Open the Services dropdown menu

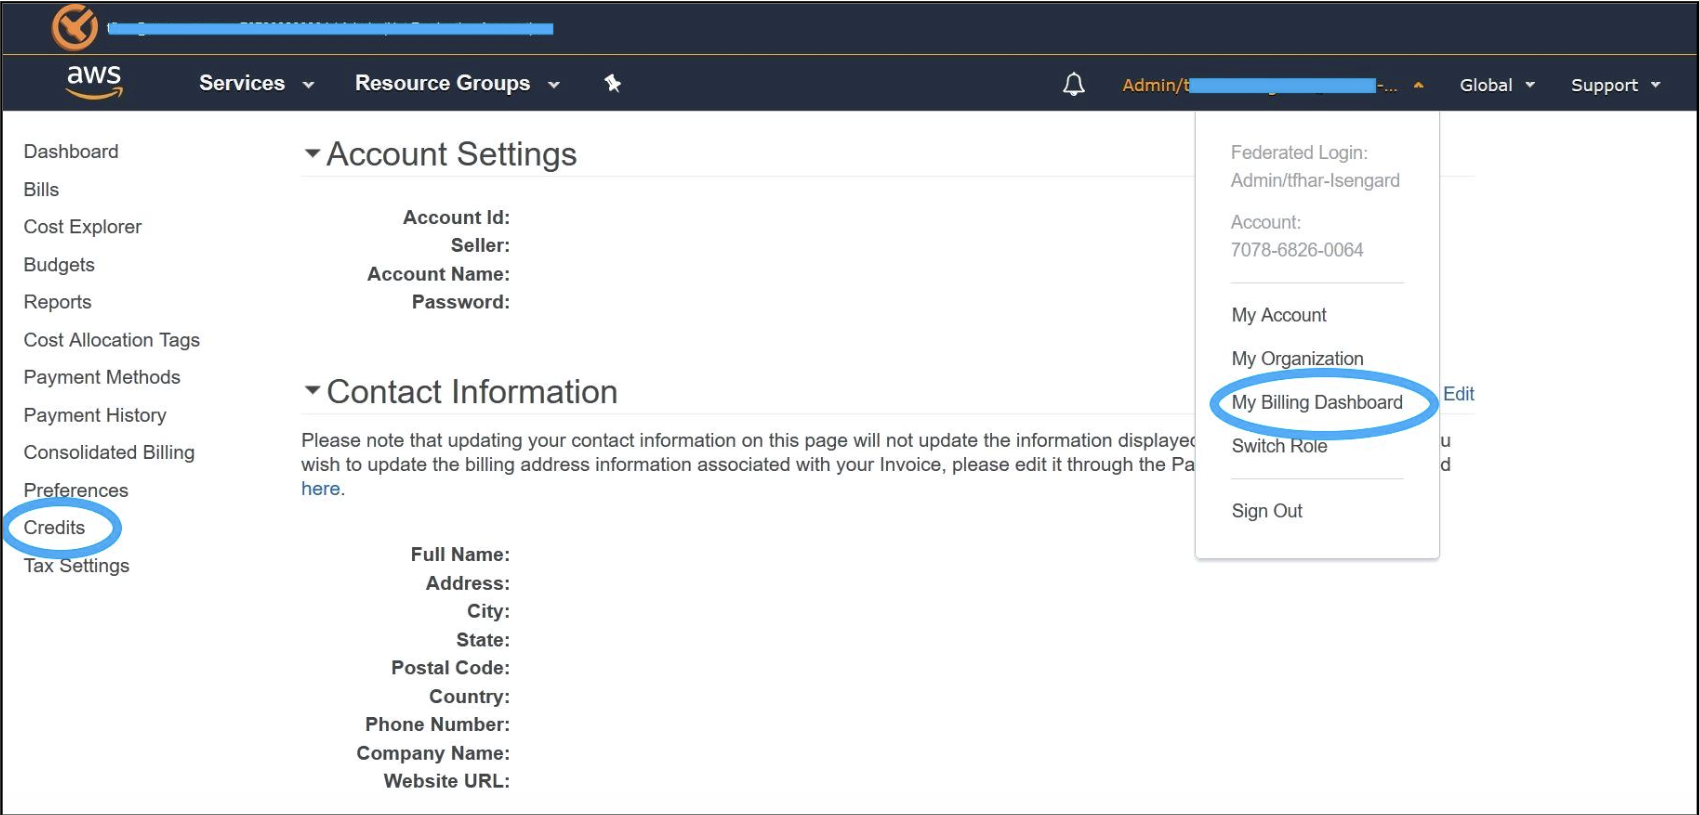pyautogui.click(x=256, y=84)
